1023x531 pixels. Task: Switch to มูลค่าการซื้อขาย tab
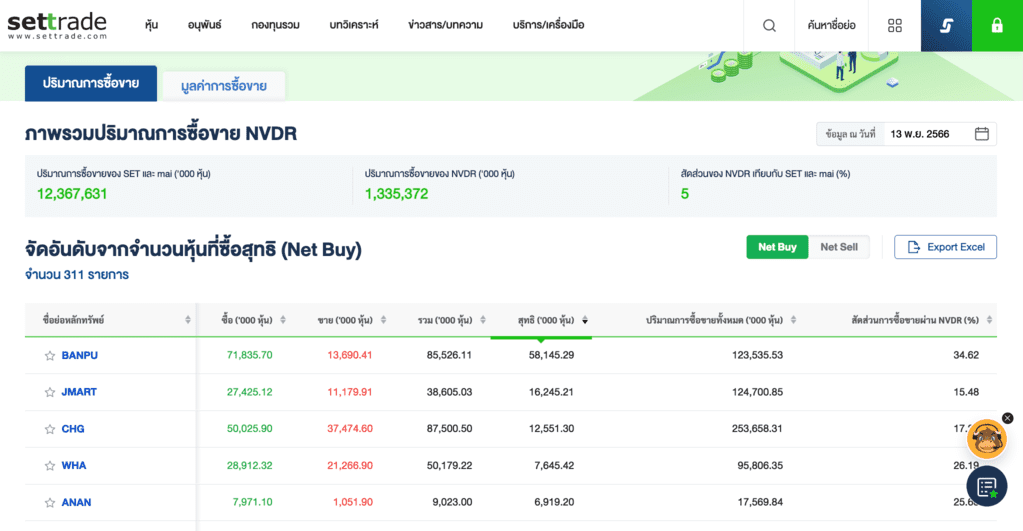tap(224, 86)
